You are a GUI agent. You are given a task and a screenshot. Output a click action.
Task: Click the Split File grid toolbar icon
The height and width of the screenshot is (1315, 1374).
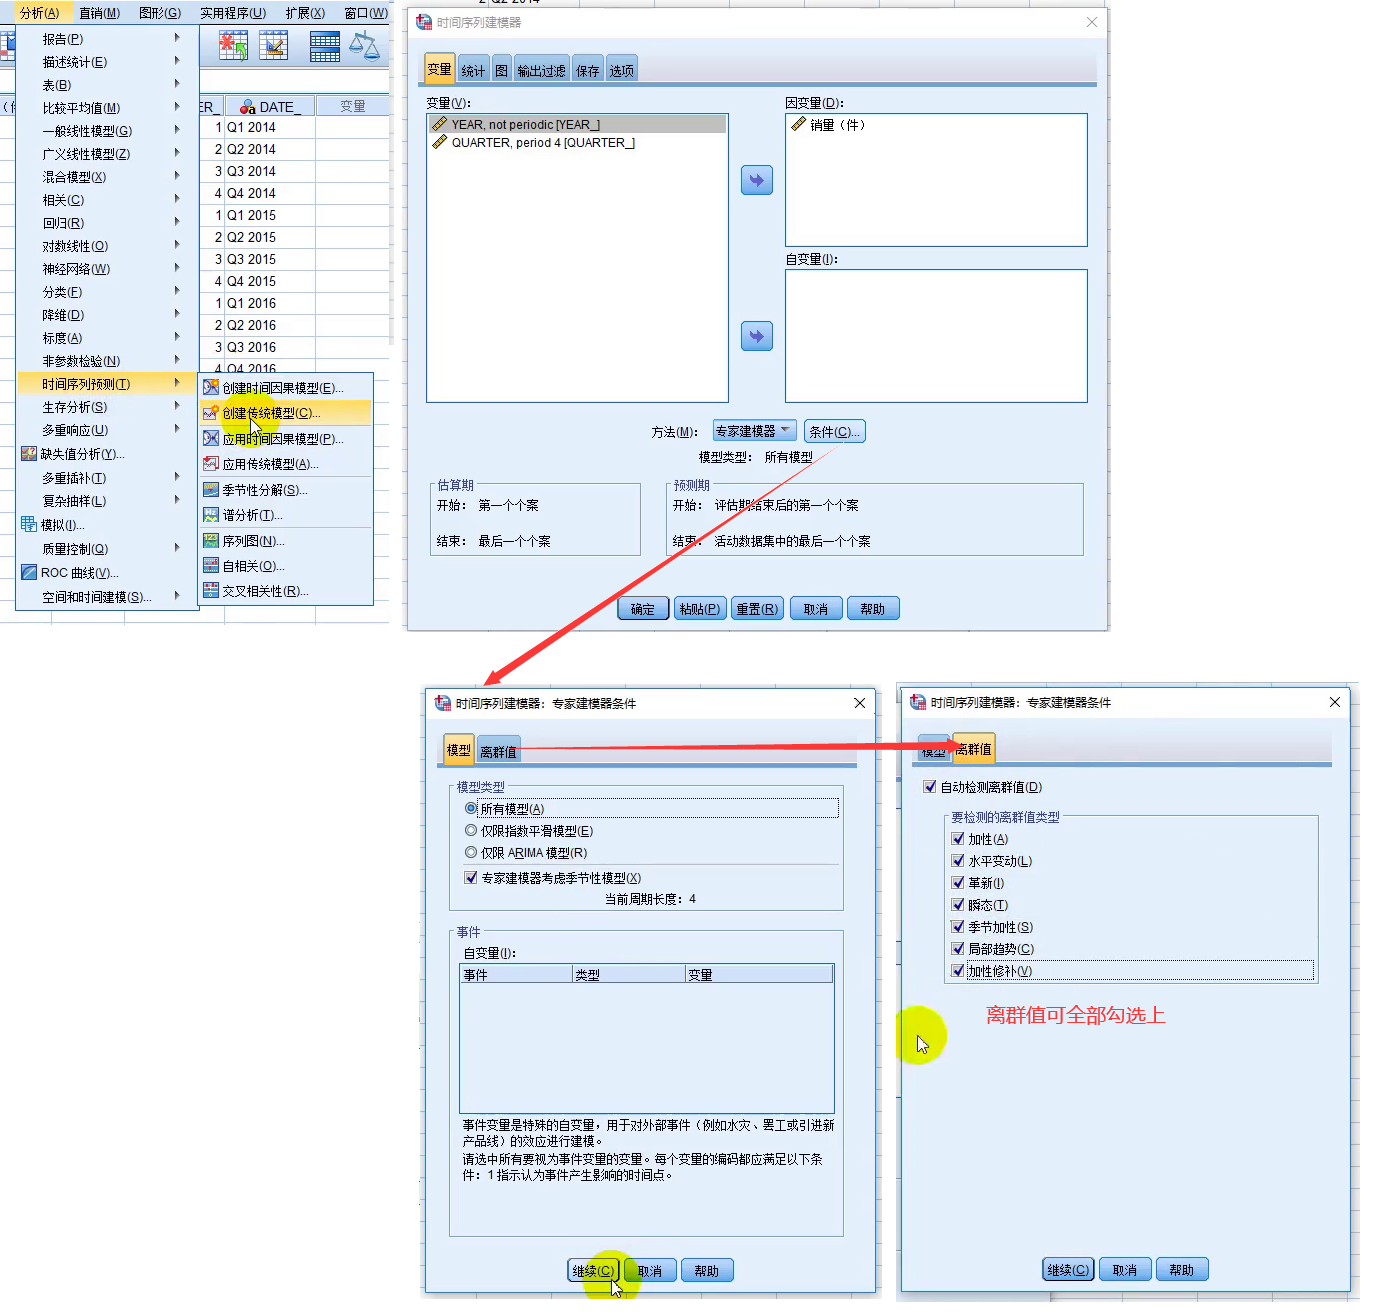pyautogui.click(x=325, y=46)
